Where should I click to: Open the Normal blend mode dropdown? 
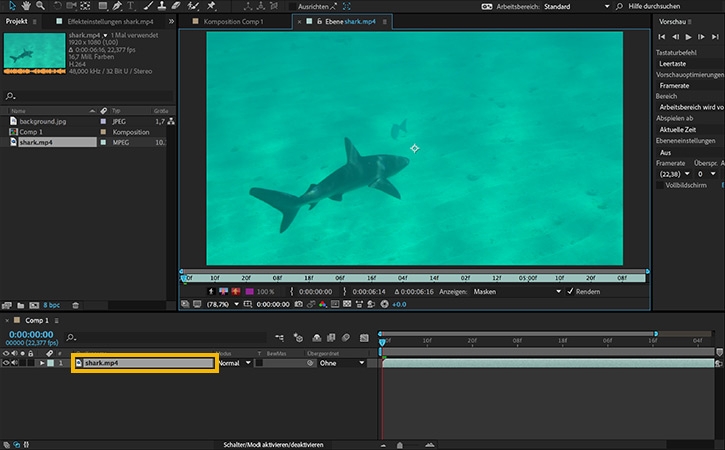coord(234,363)
